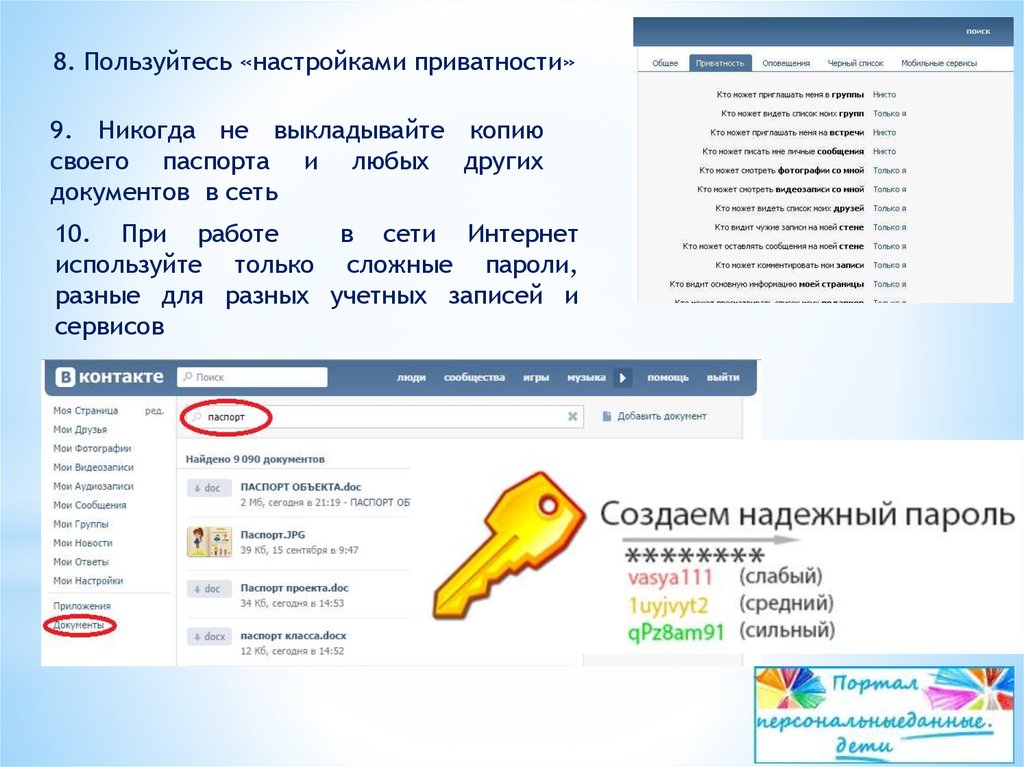Open the сообщества menu item
This screenshot has height=767, width=1024.
tap(474, 378)
